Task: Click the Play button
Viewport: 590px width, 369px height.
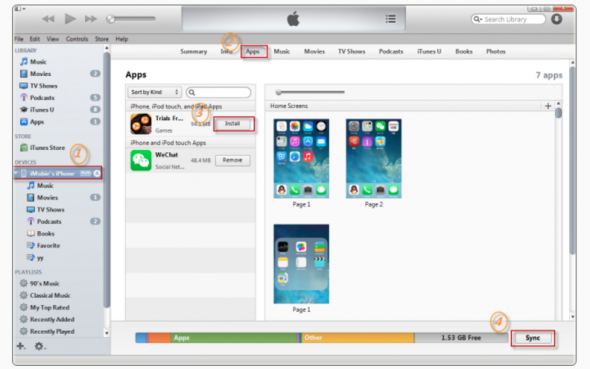Action: (x=70, y=18)
